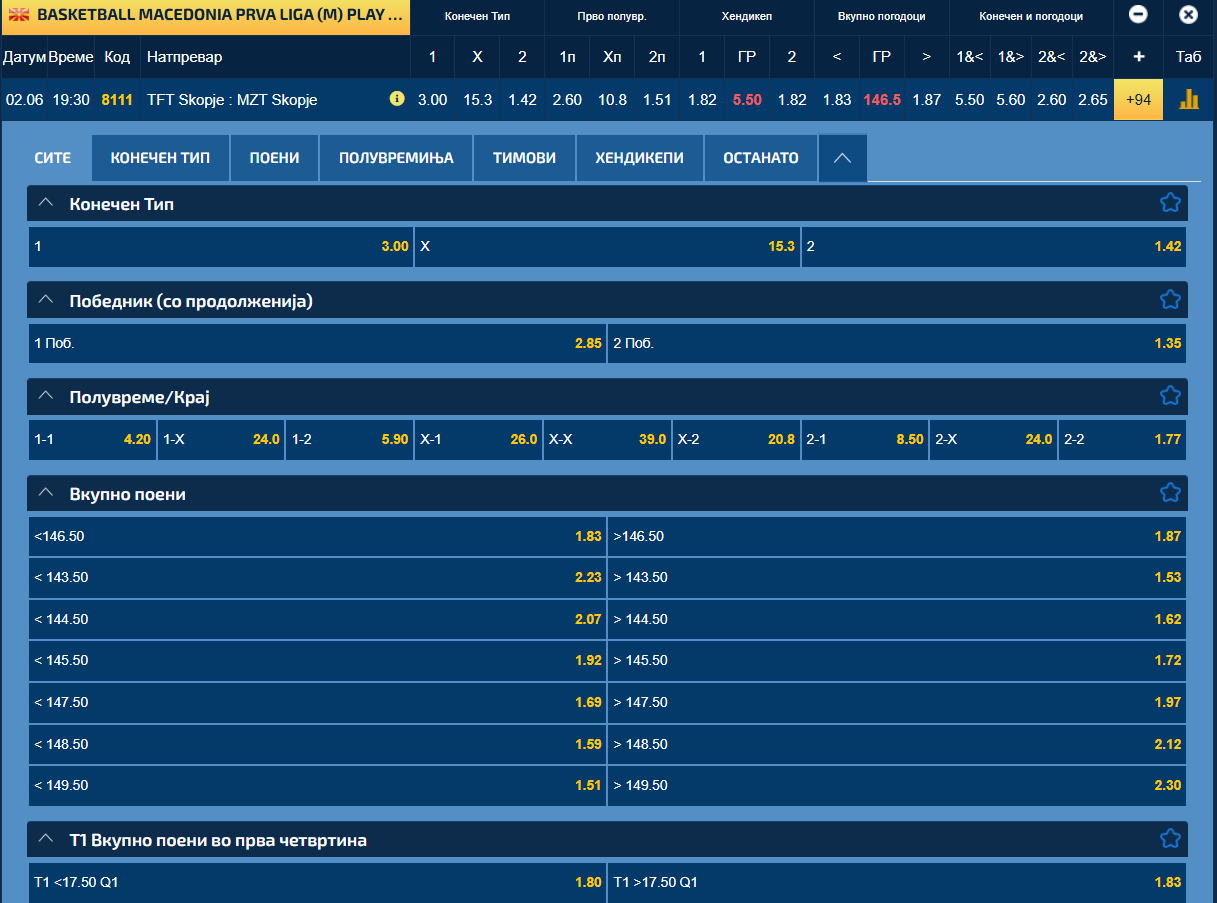Click first-half 1п odds 2.60 in match row
The image size is (1217, 903).
[567, 99]
